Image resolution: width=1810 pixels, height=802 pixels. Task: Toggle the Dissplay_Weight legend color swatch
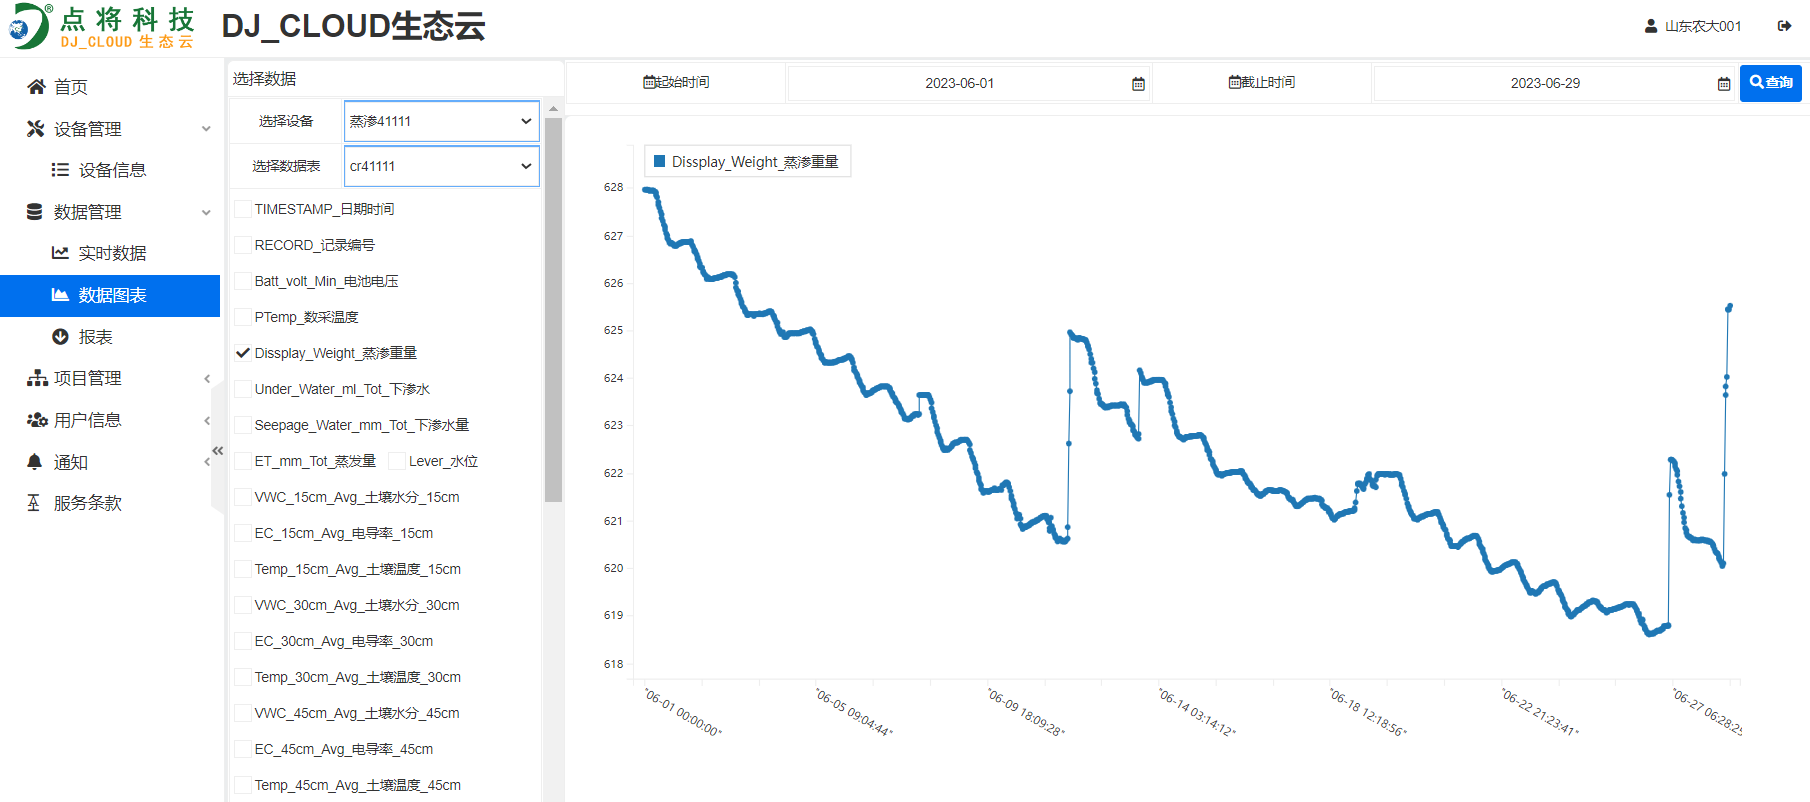point(659,161)
